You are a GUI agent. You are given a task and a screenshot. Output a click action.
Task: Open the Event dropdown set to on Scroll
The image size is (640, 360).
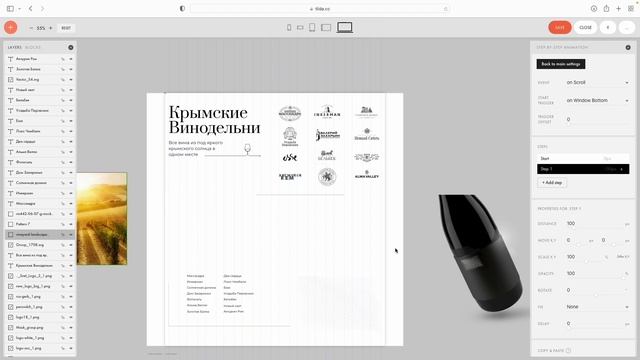coord(597,82)
